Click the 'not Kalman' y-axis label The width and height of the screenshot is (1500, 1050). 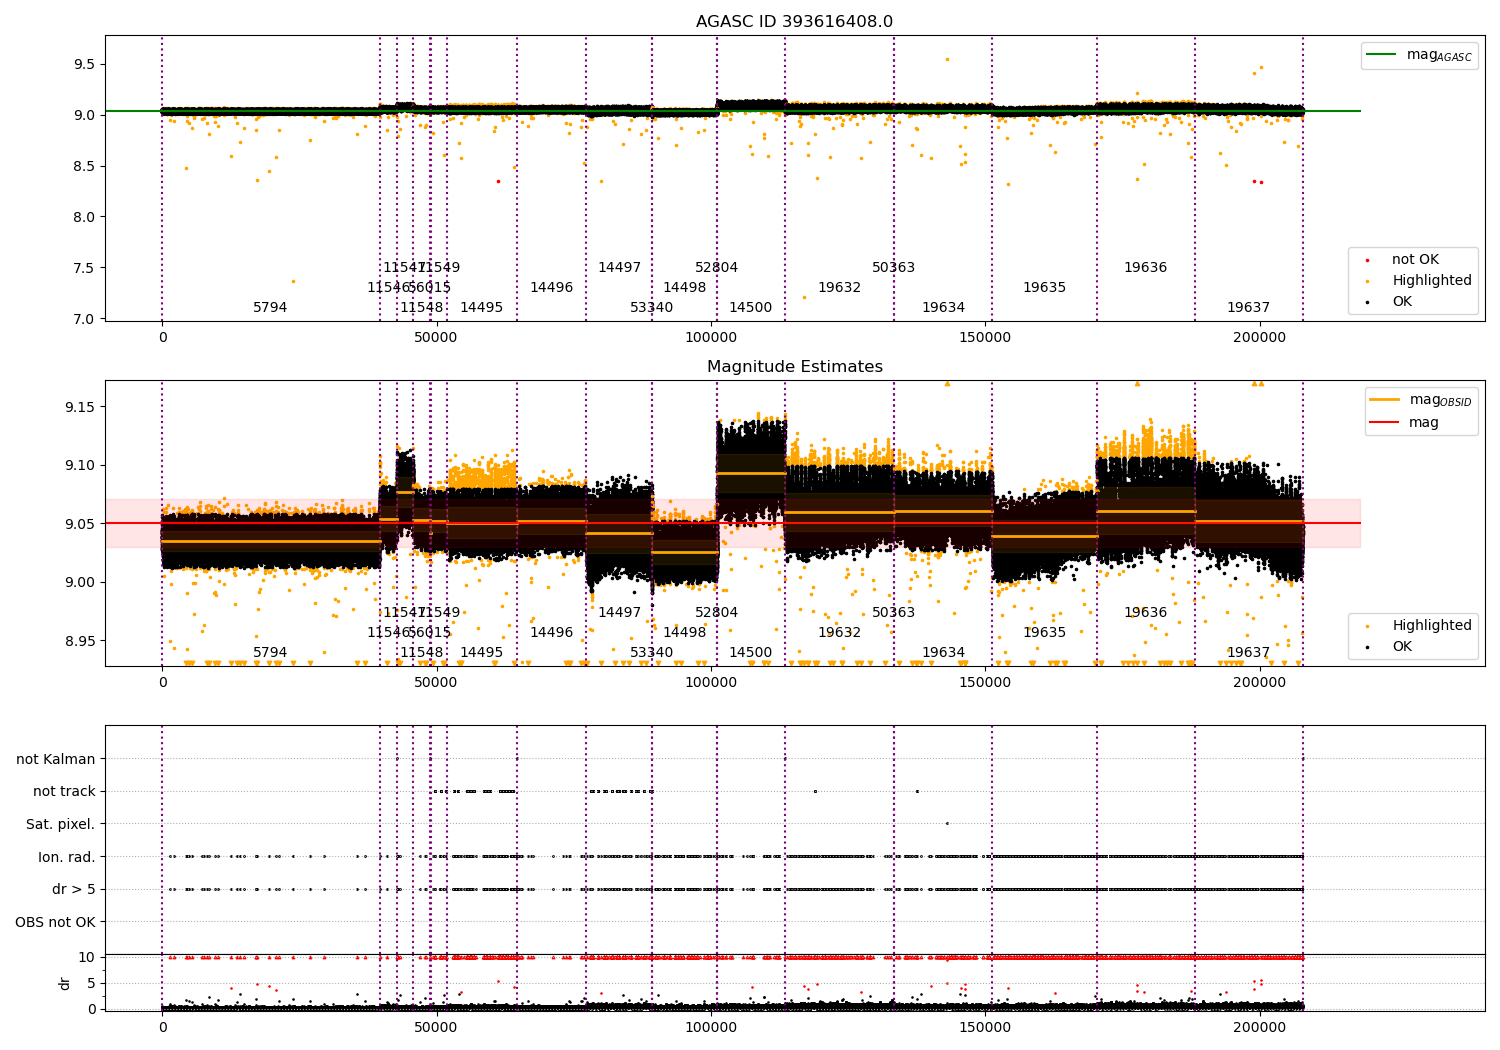(56, 759)
